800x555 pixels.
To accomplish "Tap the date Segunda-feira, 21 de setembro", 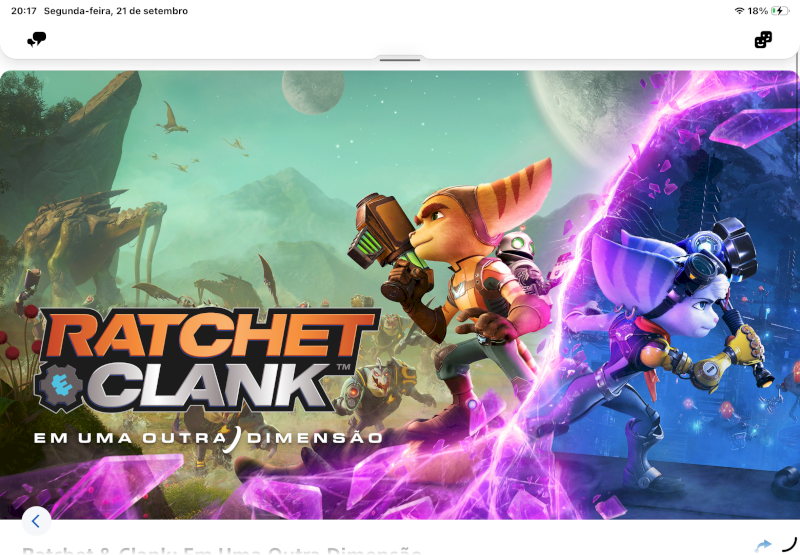I will pos(116,11).
